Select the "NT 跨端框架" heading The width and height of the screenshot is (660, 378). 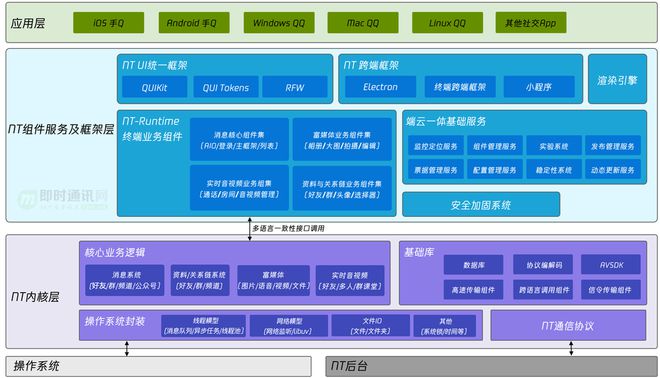[371, 65]
